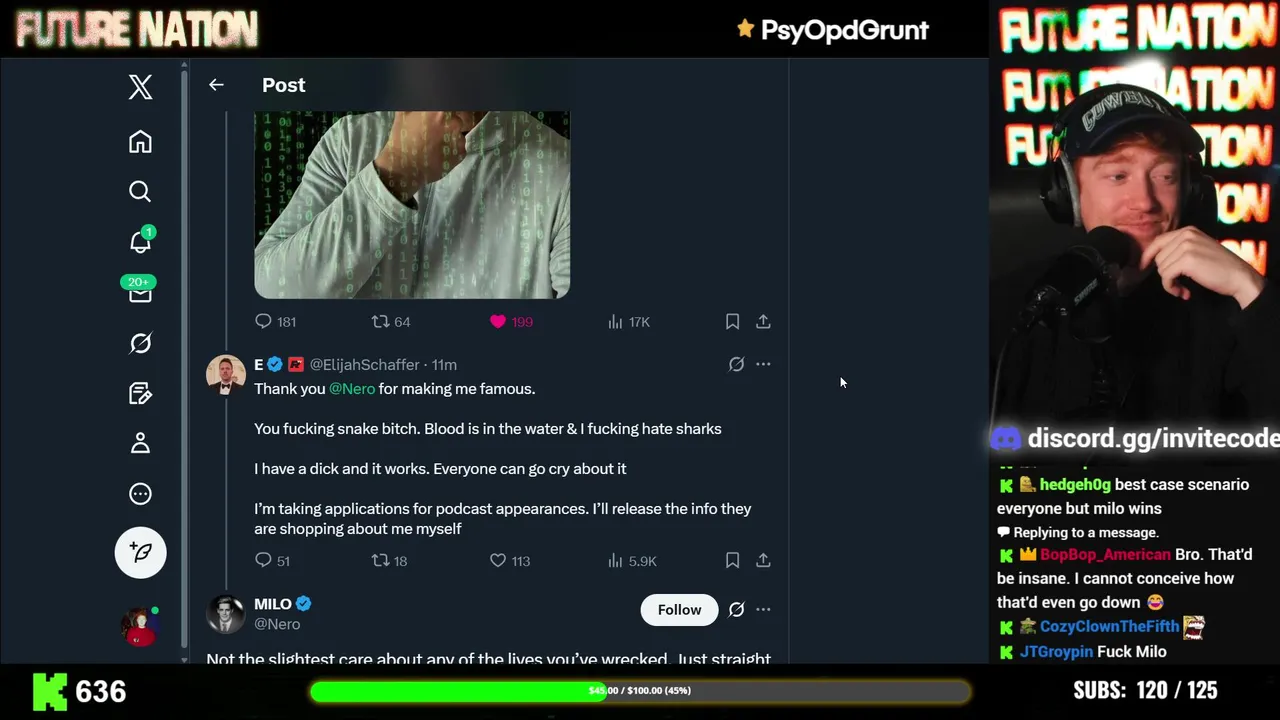
Task: Open the X logo home icon
Action: coord(140,87)
